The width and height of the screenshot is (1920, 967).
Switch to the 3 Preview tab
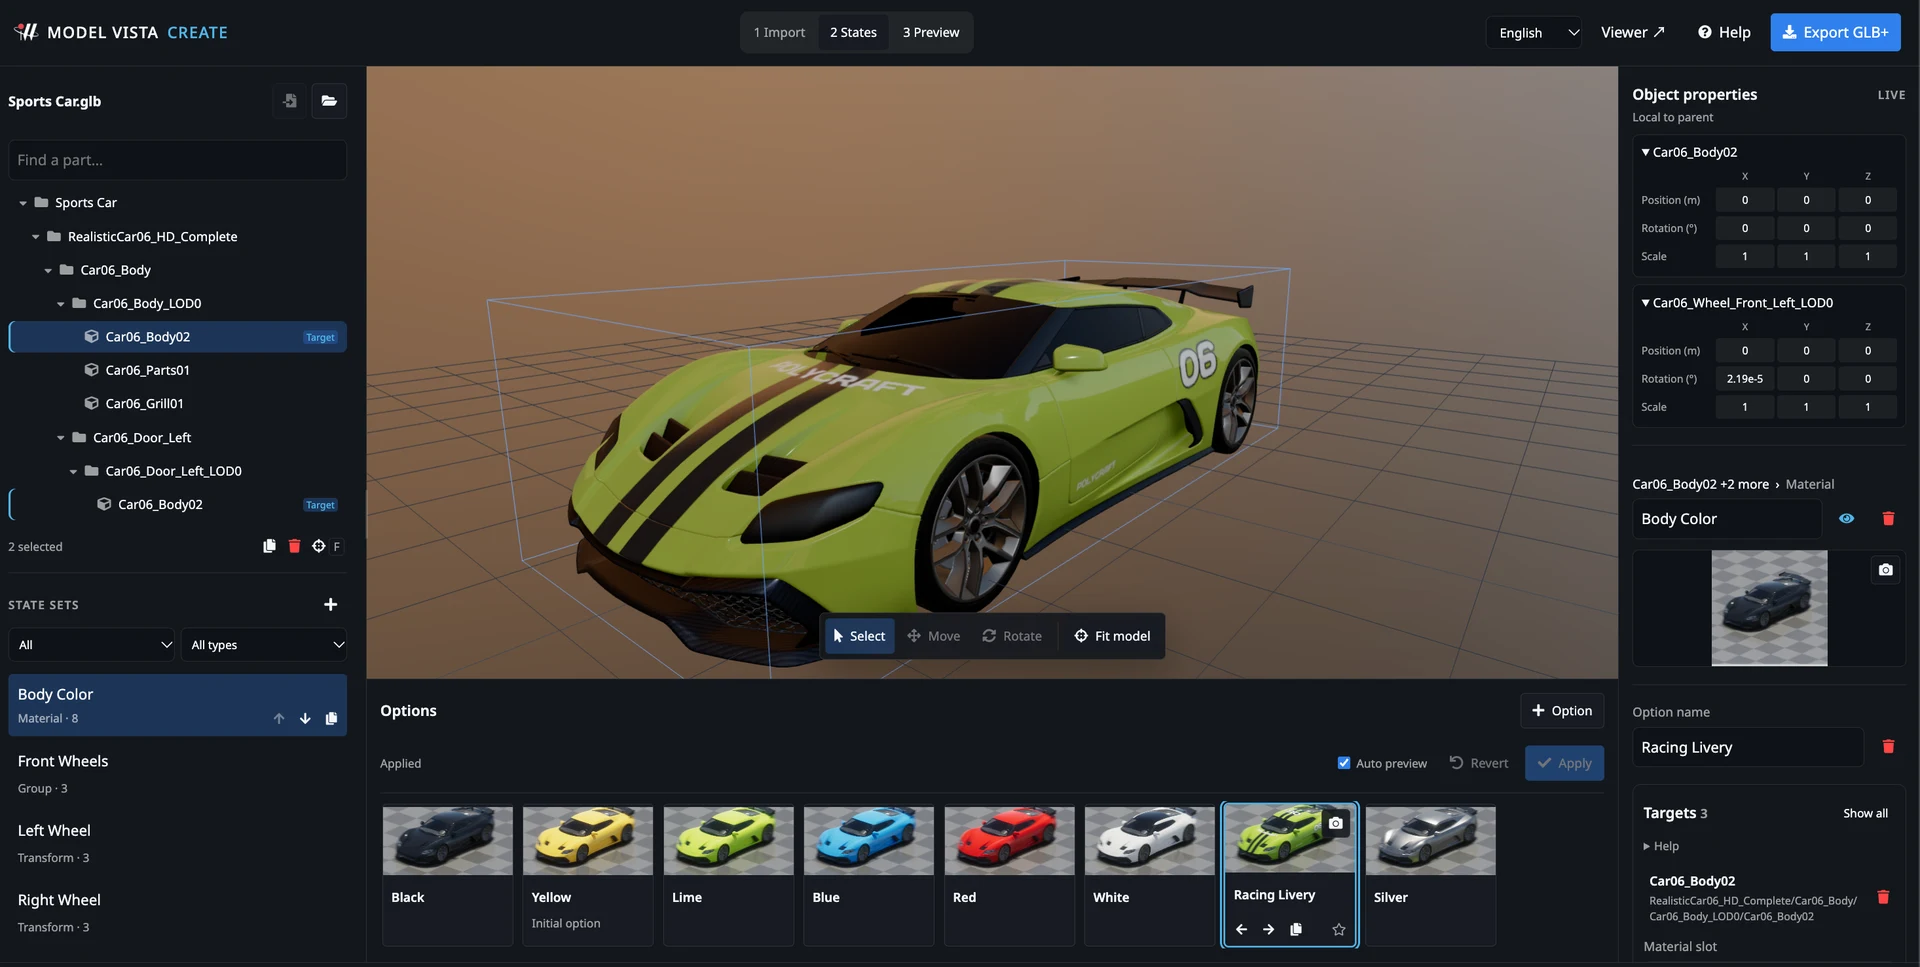(931, 33)
